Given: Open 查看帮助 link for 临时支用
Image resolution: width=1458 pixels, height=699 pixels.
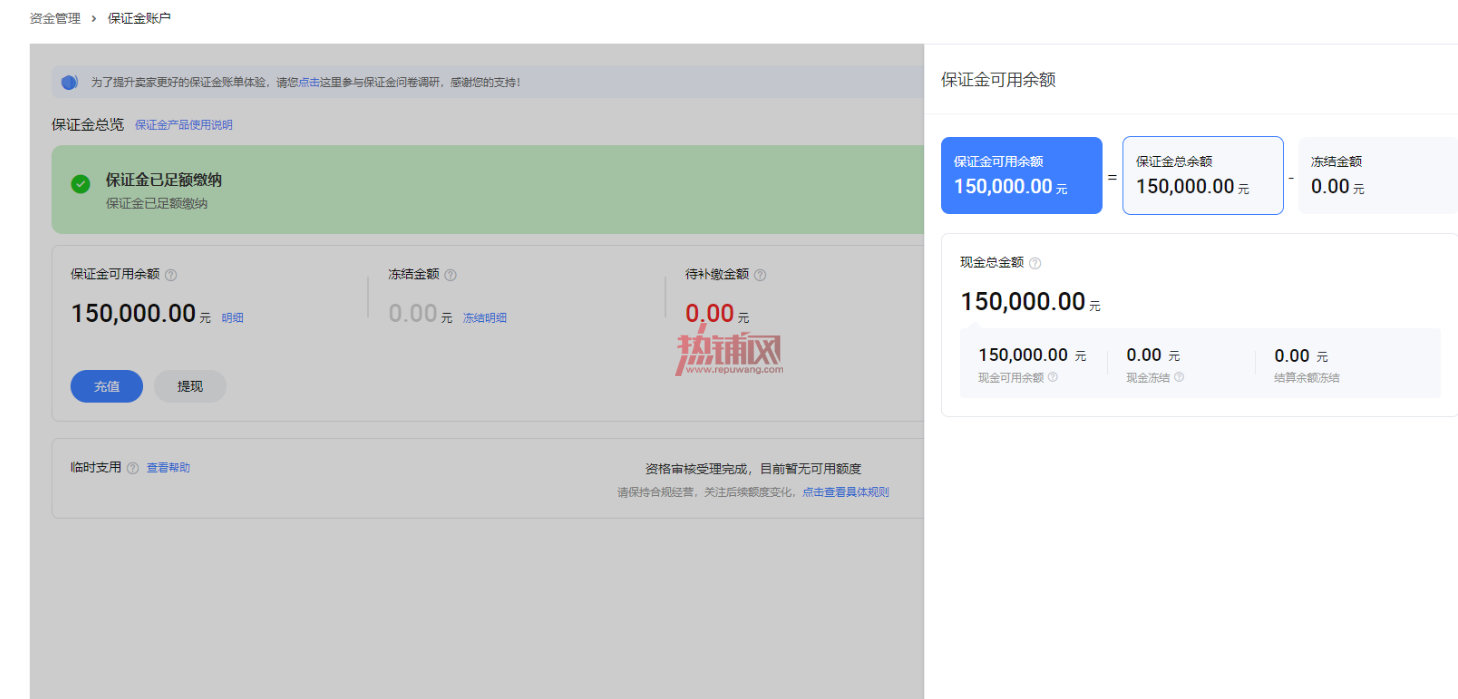Looking at the screenshot, I should point(168,467).
